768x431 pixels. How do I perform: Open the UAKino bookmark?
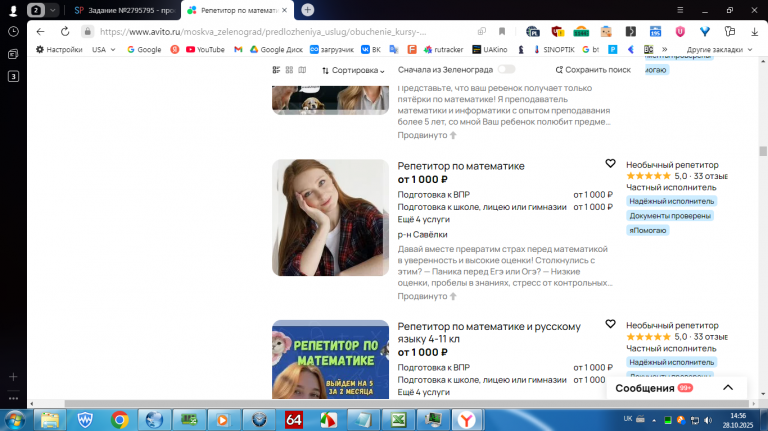coord(490,49)
